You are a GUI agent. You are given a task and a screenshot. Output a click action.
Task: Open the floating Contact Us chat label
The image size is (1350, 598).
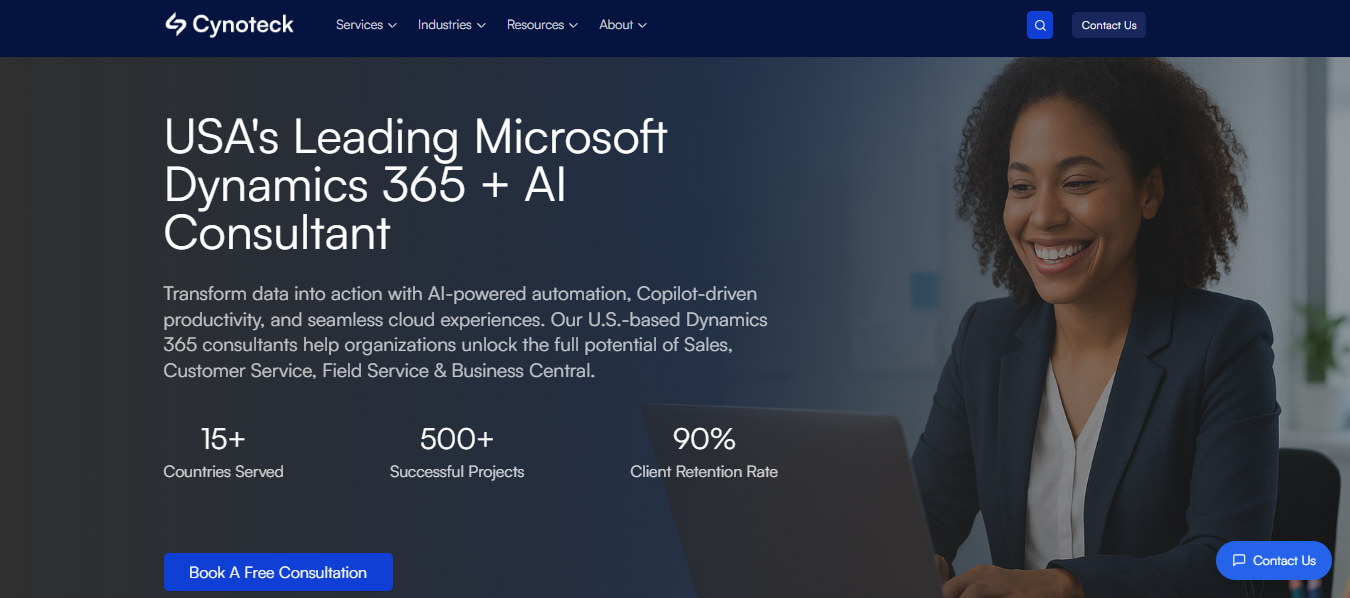coord(1284,561)
